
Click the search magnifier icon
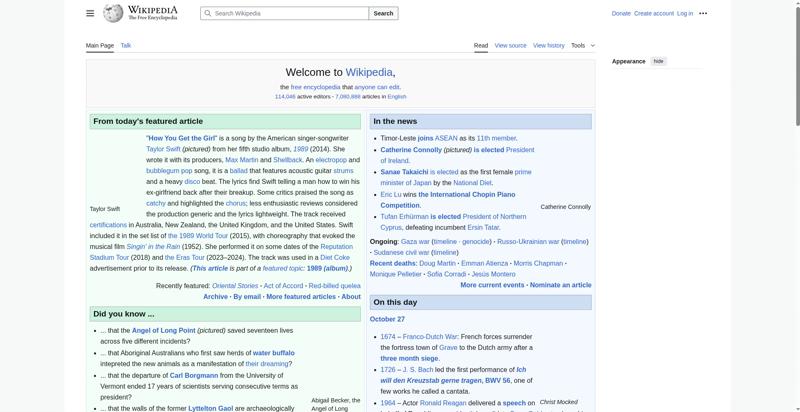point(207,14)
